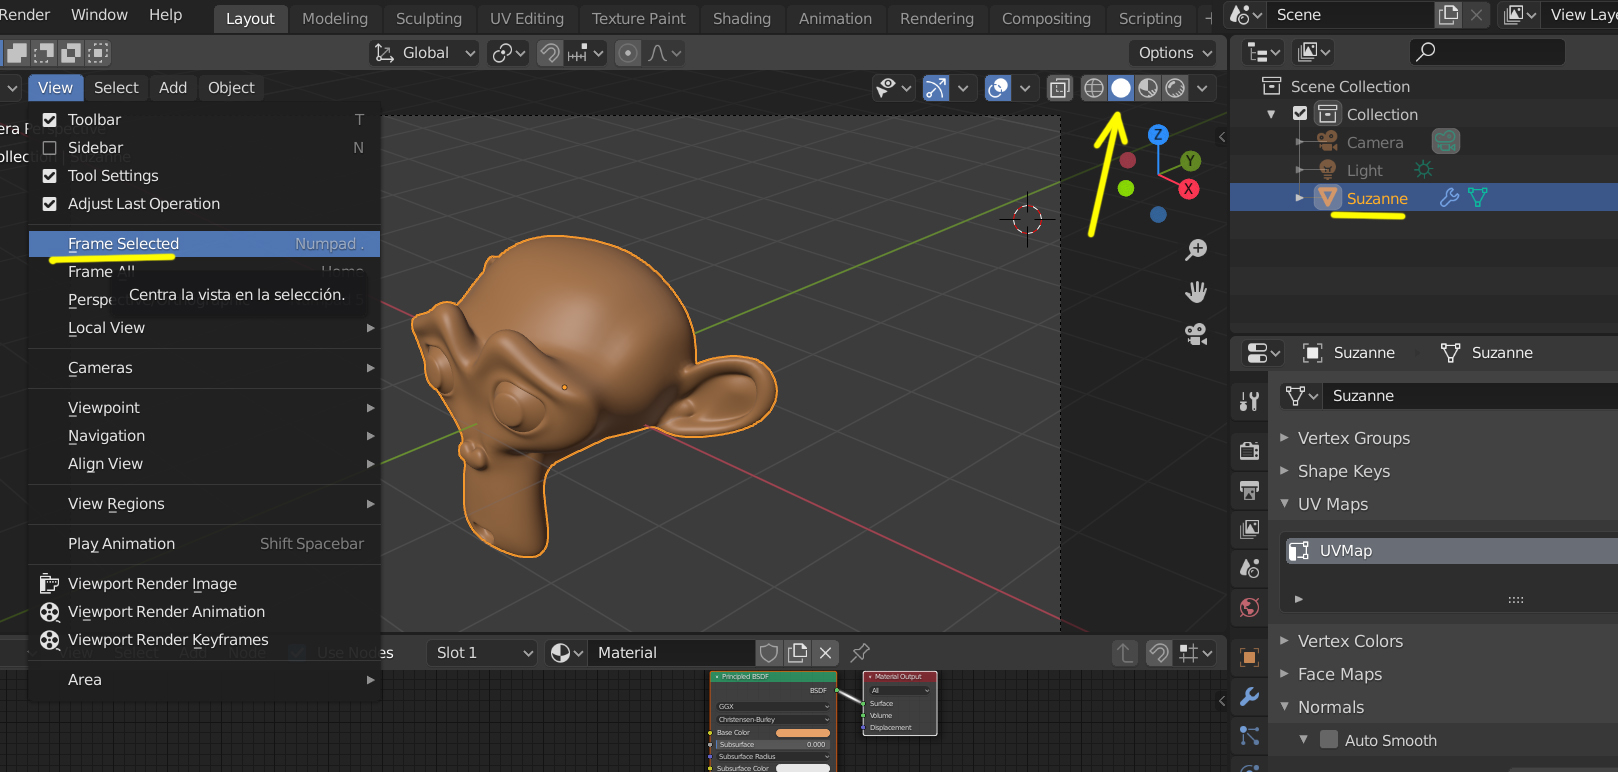The width and height of the screenshot is (1618, 772).
Task: Click the zoom magnifier icon in viewport
Action: tap(1196, 250)
